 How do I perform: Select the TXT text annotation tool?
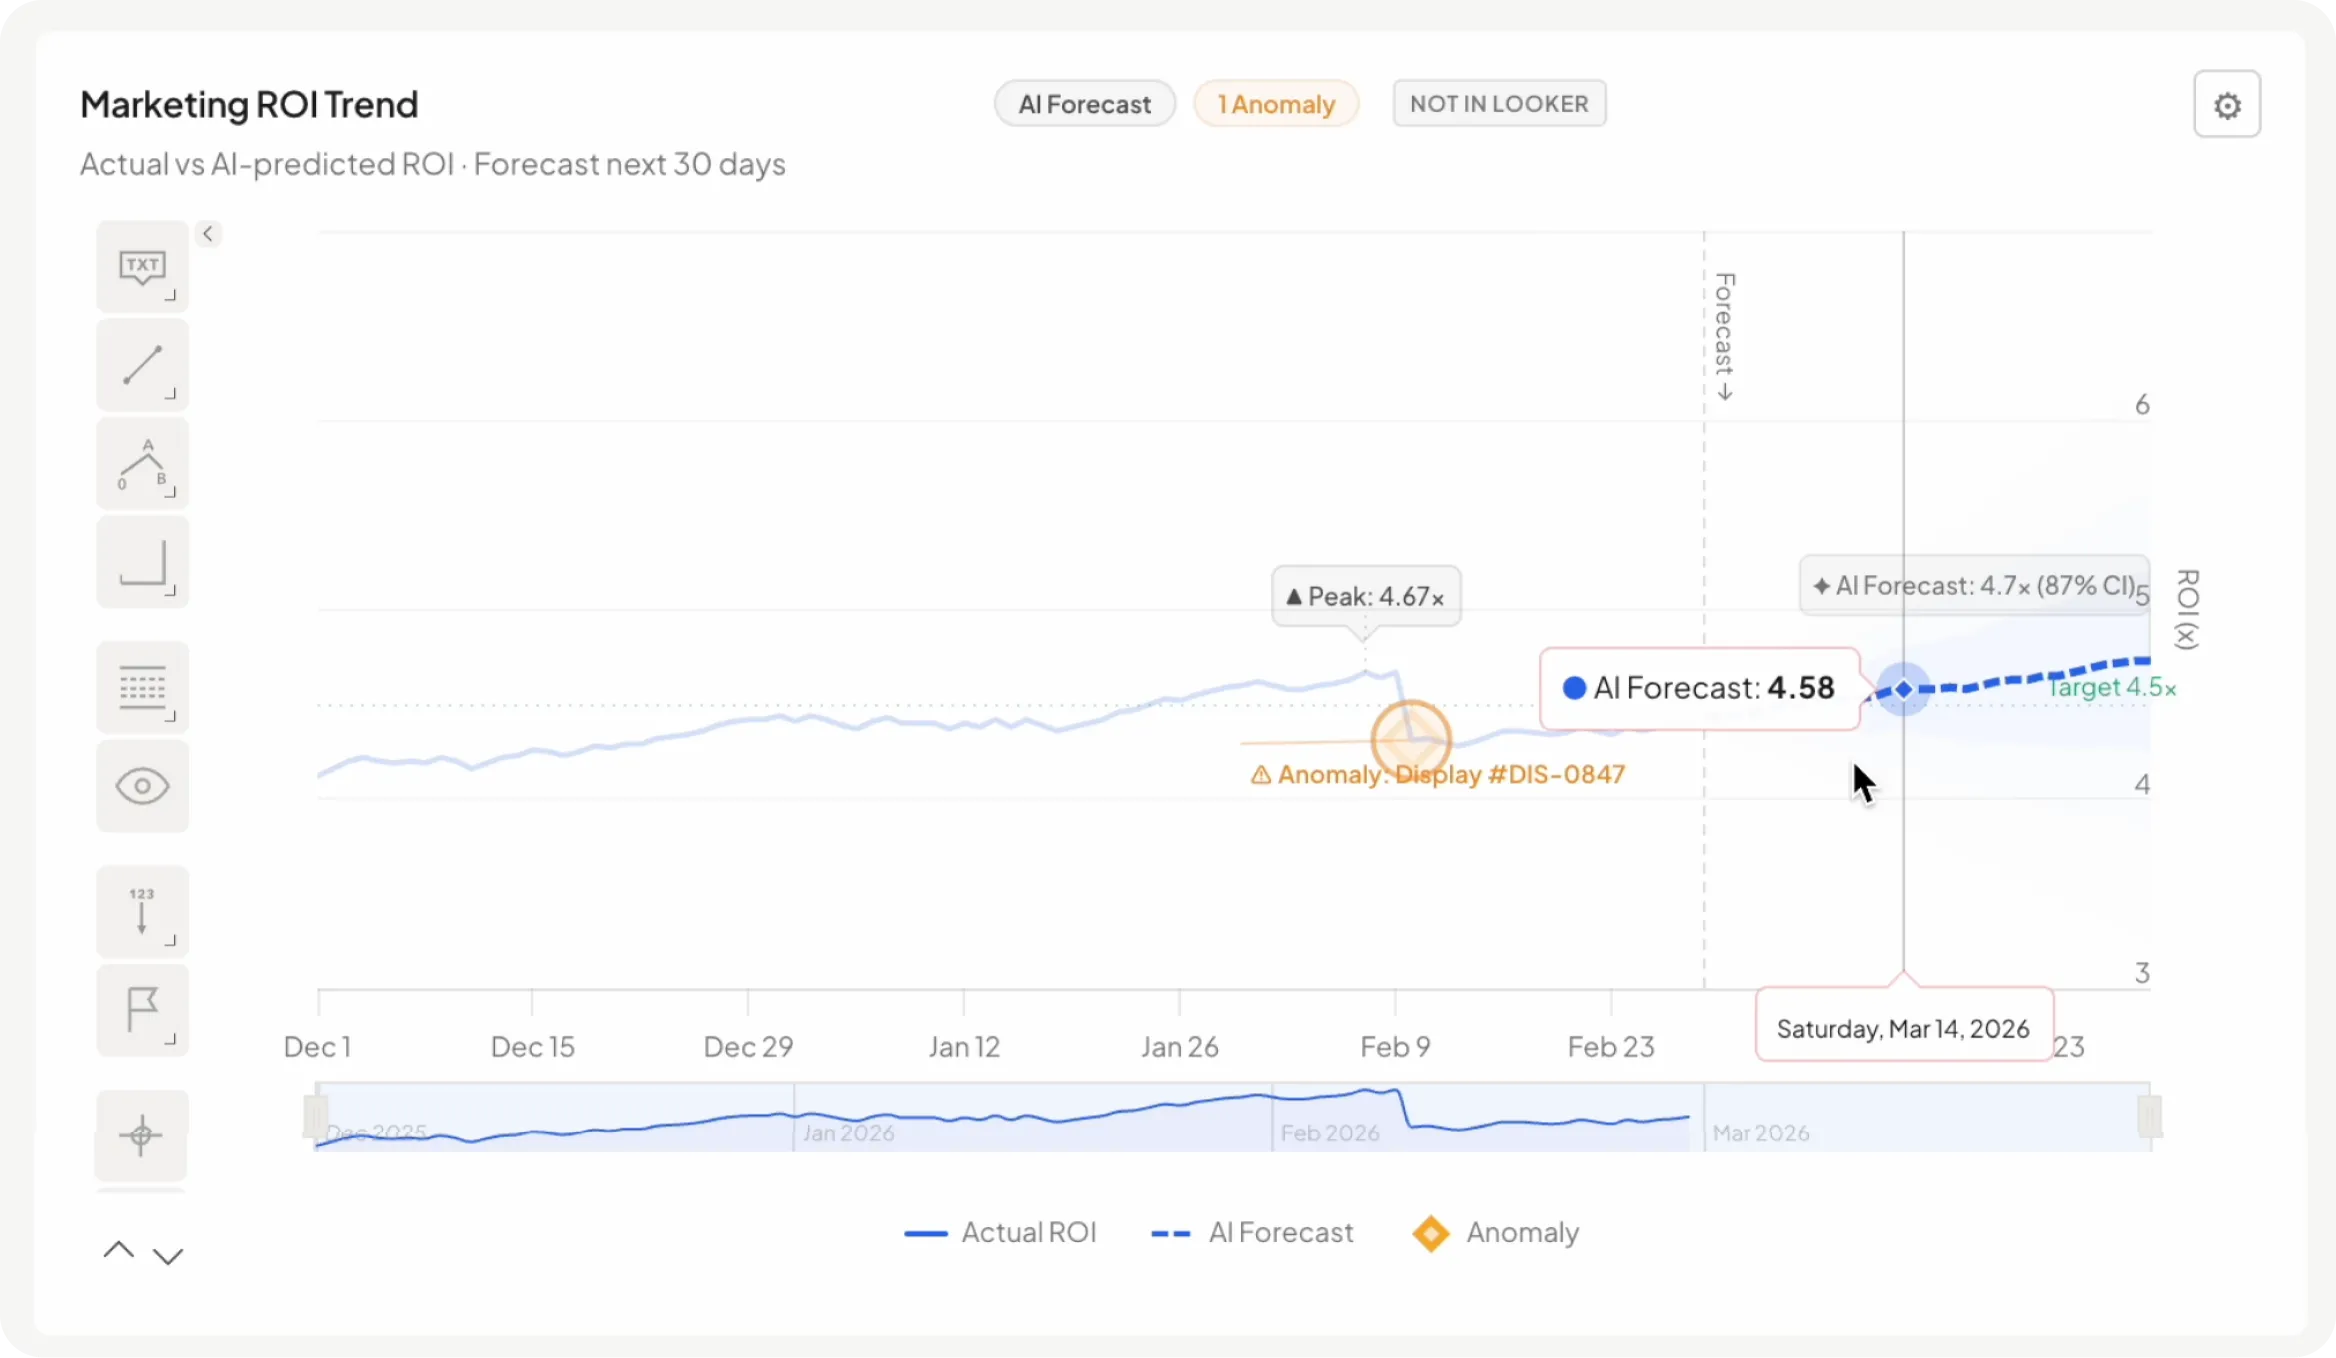pos(142,267)
